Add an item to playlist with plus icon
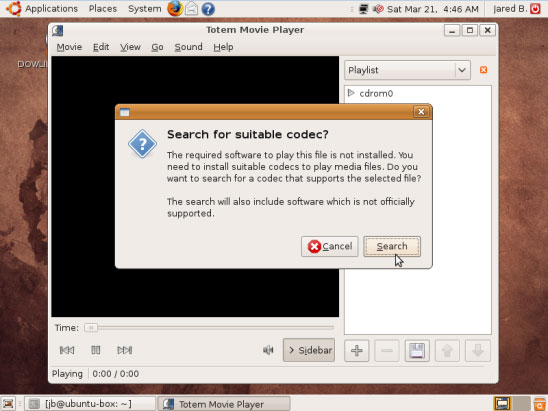The height and width of the screenshot is (411, 548). (x=356, y=351)
